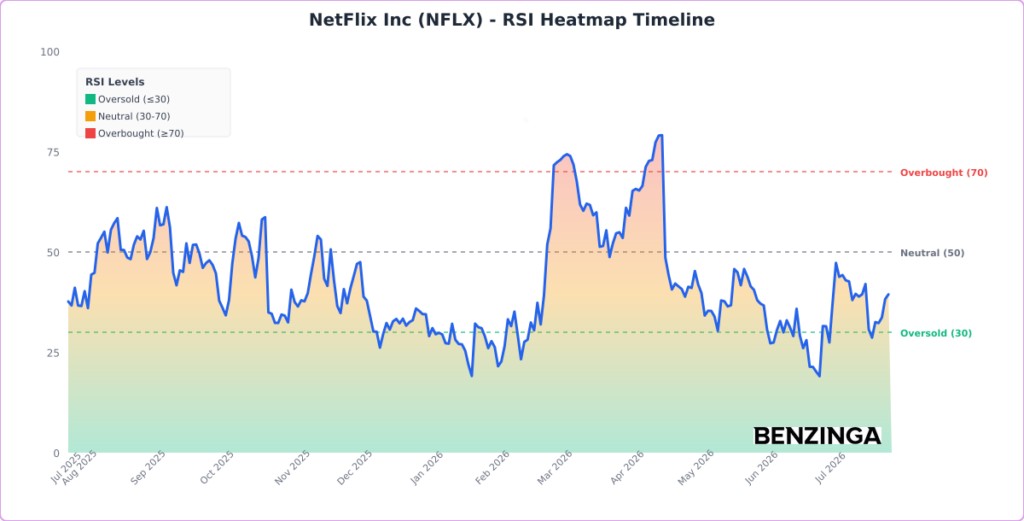Click the chart title 'NetFlix Inc (NFLX) - RSI Heatmap Timeline'
Screen dimensions: 1024x521
pos(512,20)
